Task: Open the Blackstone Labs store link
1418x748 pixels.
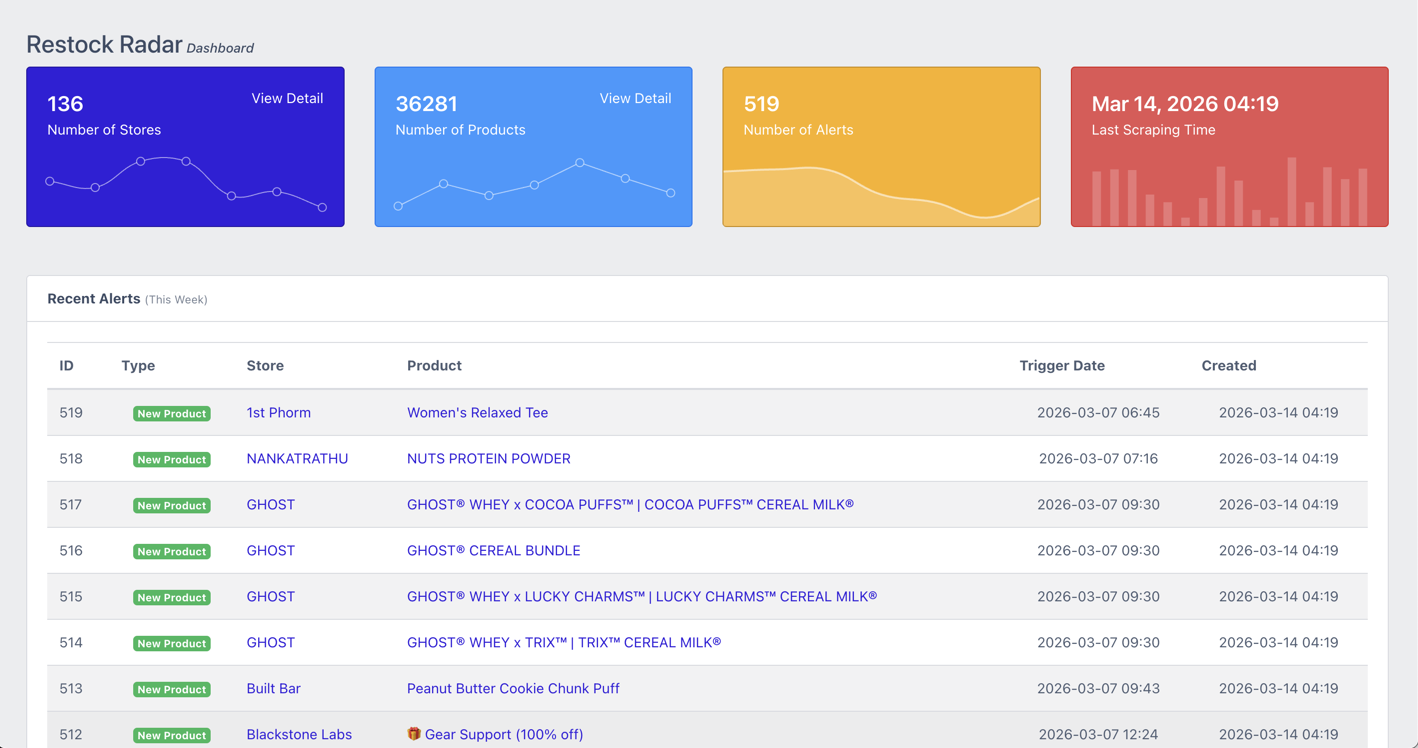Action: 299,734
